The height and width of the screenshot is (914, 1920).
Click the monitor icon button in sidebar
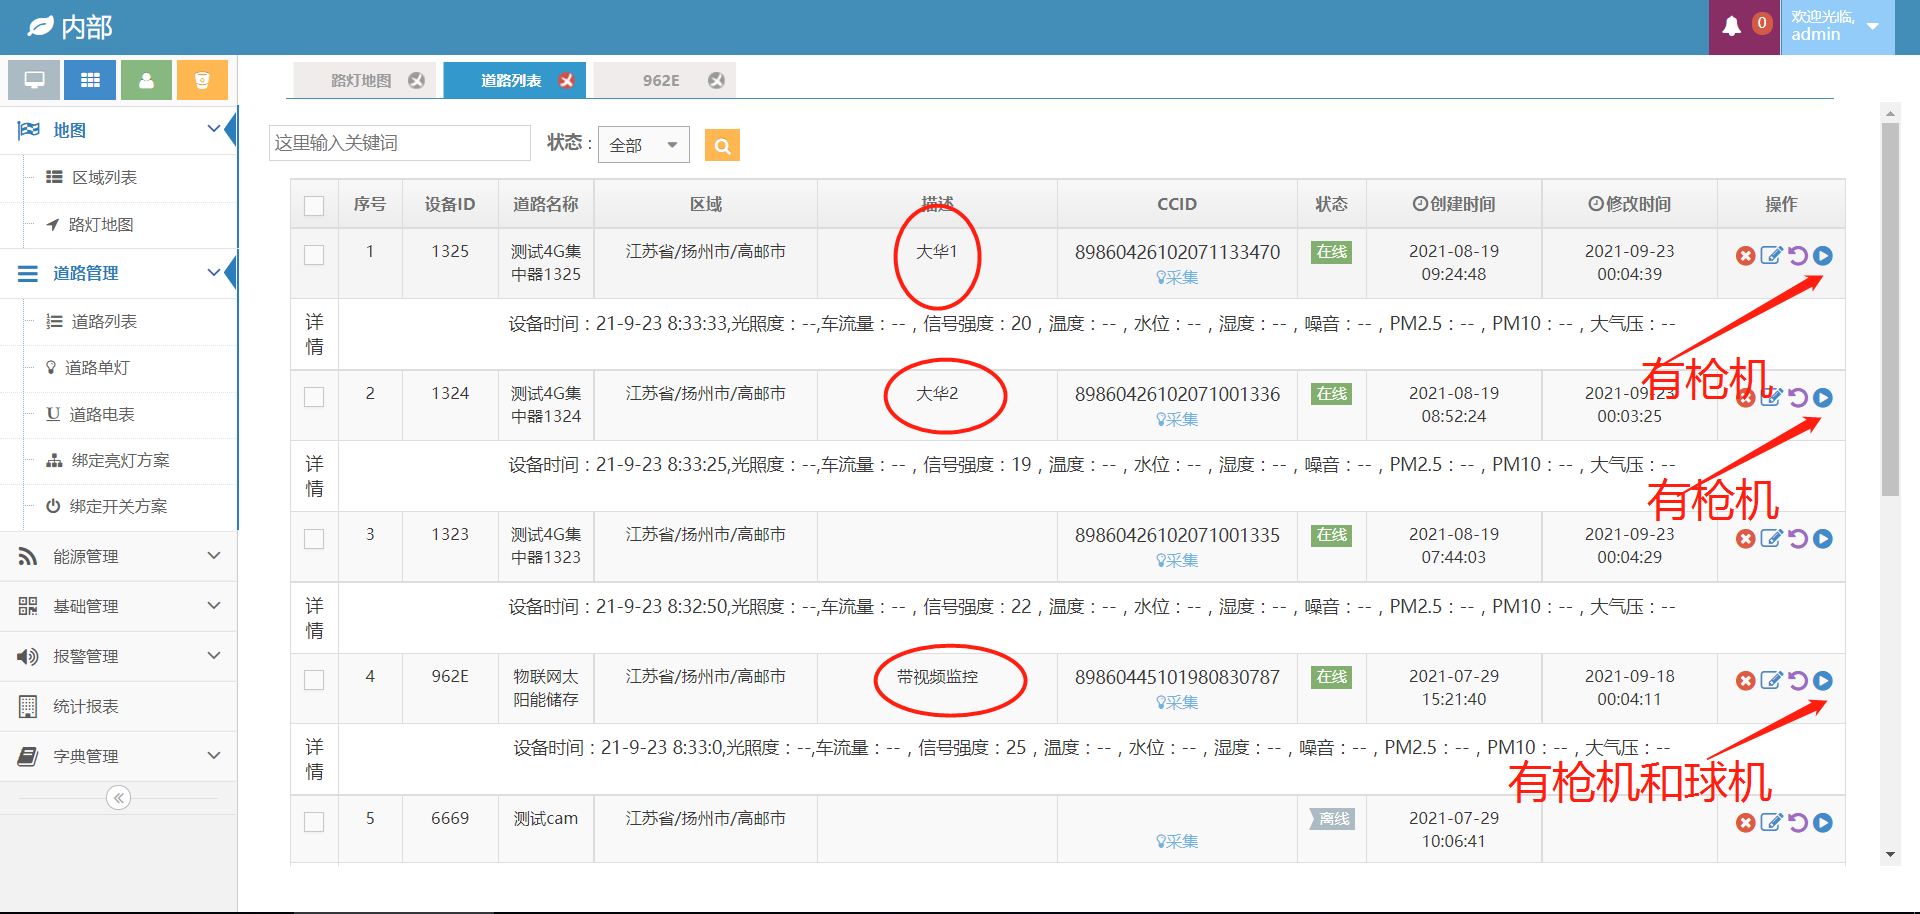click(34, 80)
